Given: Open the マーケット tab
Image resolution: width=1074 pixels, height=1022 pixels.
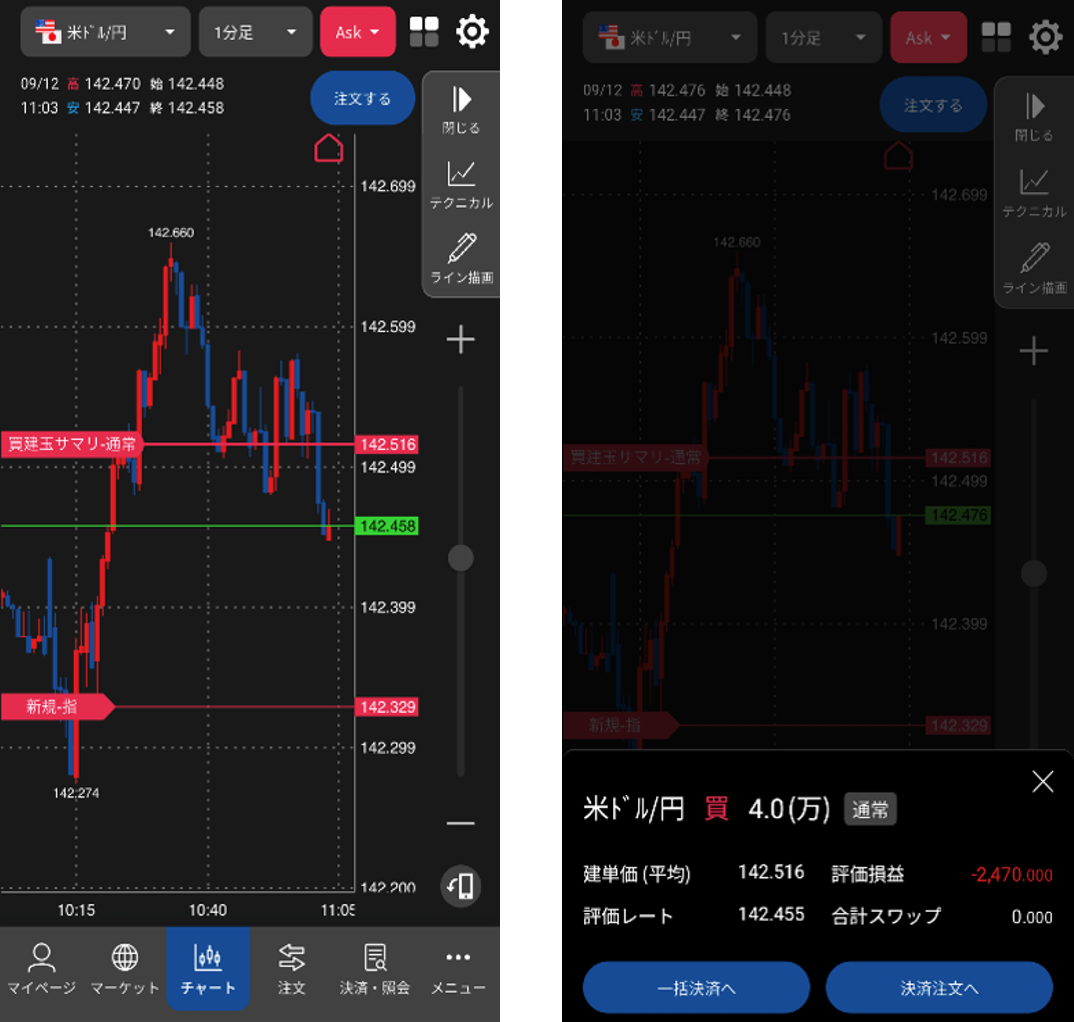Looking at the screenshot, I should (125, 969).
